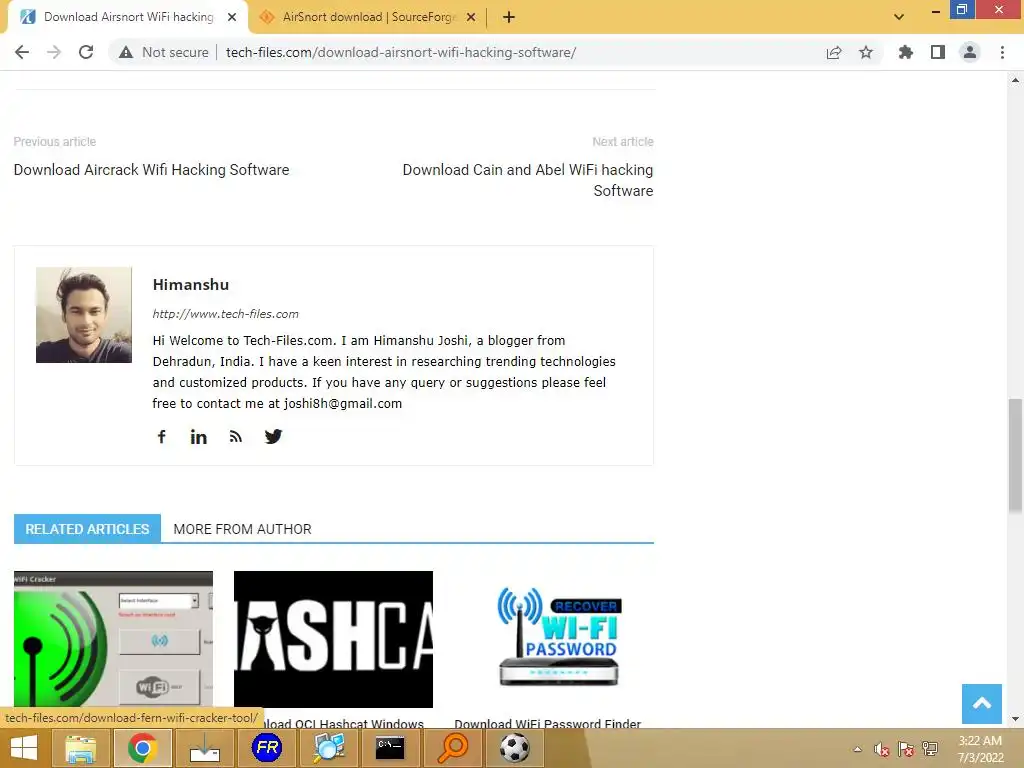This screenshot has width=1024, height=768.
Task: Reload the current page
Action: click(x=86, y=52)
